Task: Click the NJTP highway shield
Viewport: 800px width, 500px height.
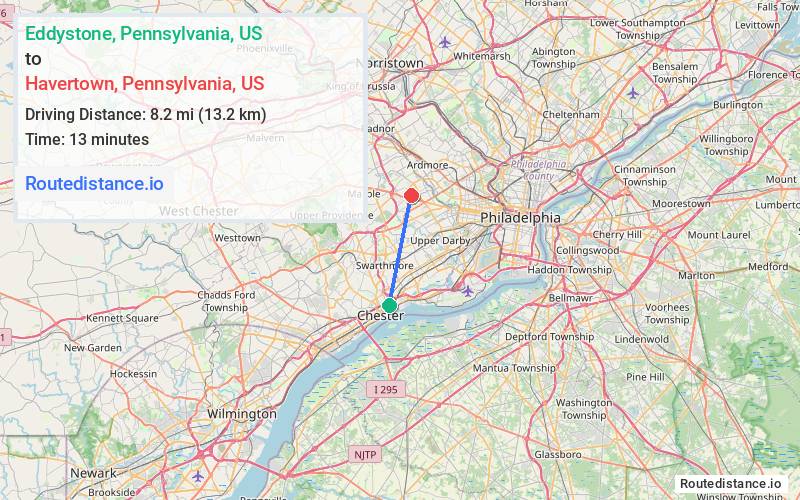Action: 365,455
